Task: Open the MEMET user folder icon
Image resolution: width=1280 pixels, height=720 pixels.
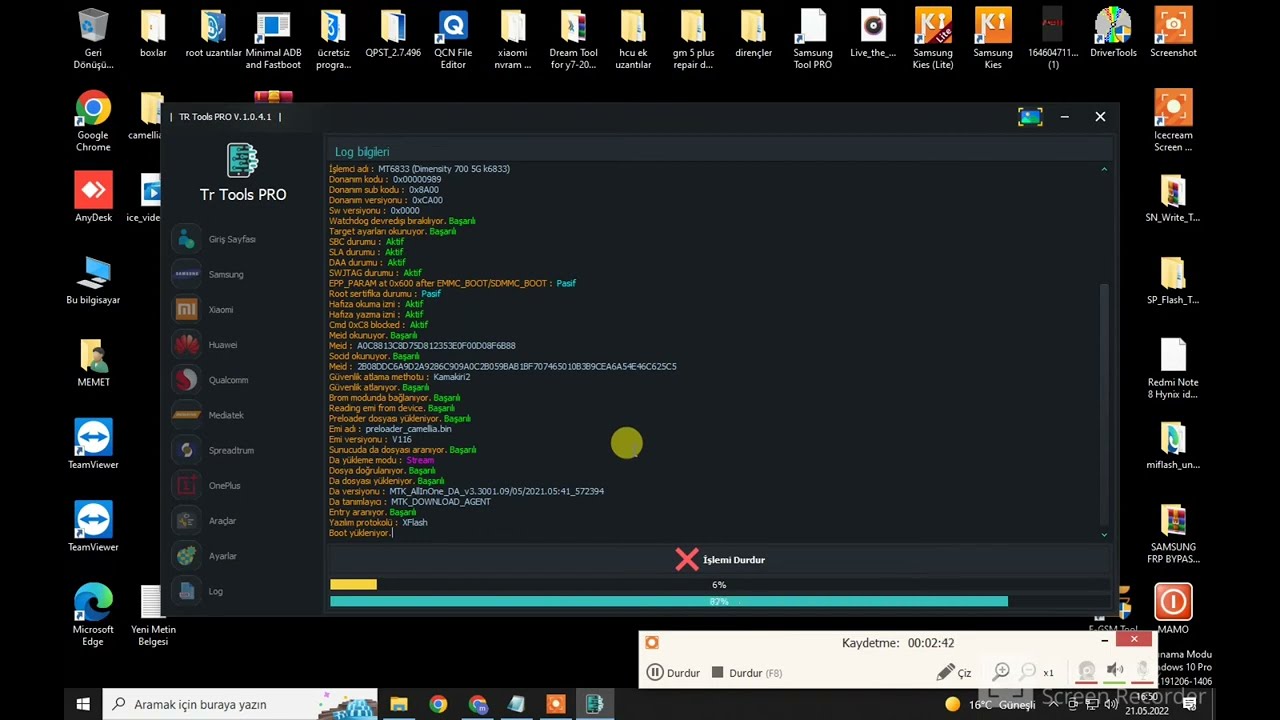Action: click(x=93, y=362)
